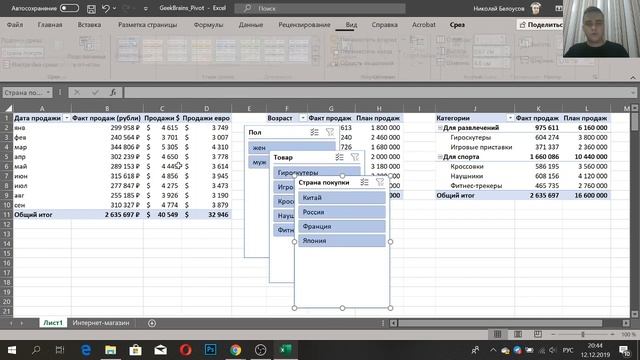Add a new sheet with the plus icon

152,323
